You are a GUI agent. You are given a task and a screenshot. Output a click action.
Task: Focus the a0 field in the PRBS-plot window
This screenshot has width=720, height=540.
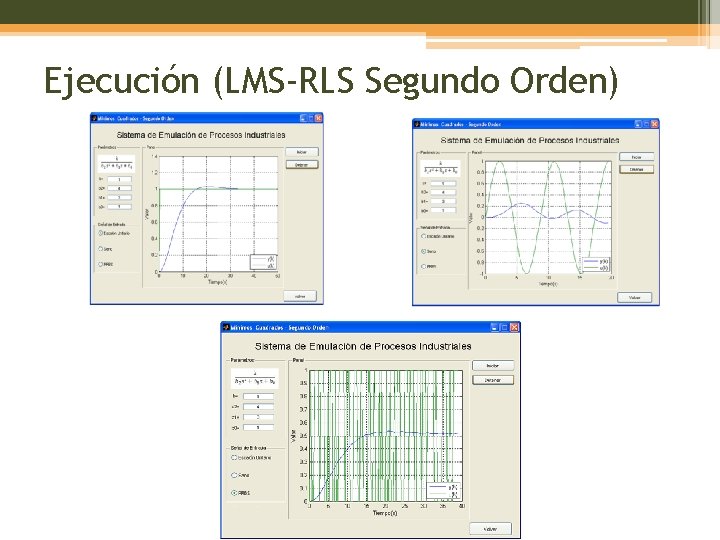tap(258, 428)
